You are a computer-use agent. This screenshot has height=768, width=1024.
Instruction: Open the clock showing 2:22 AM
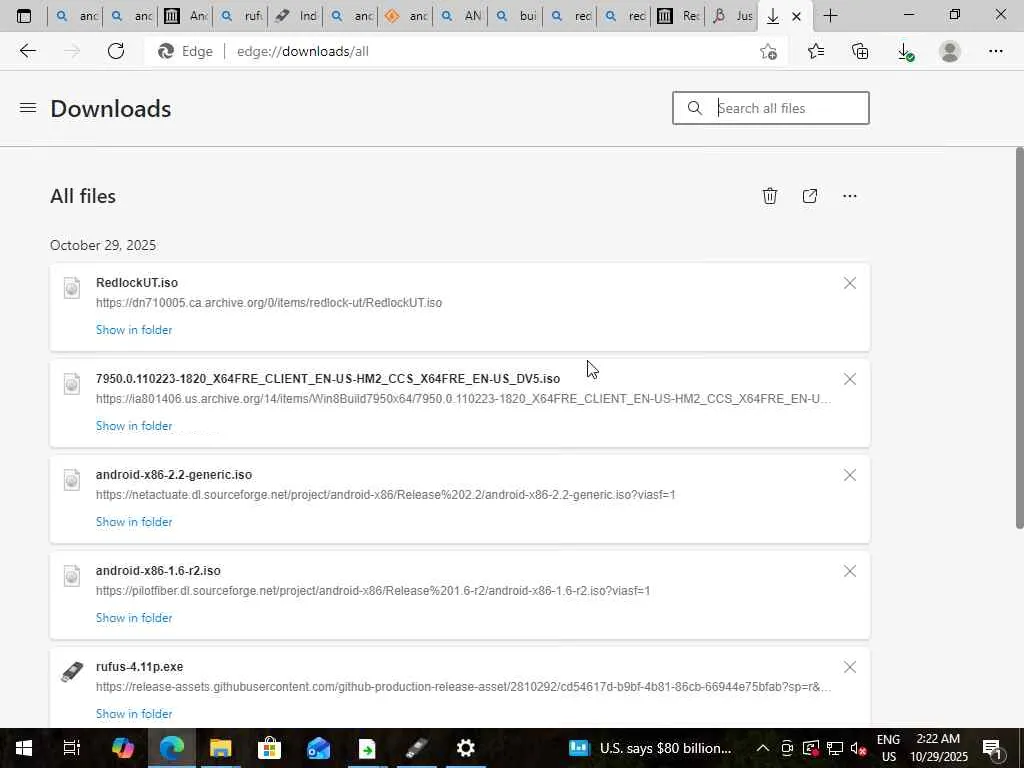click(938, 748)
